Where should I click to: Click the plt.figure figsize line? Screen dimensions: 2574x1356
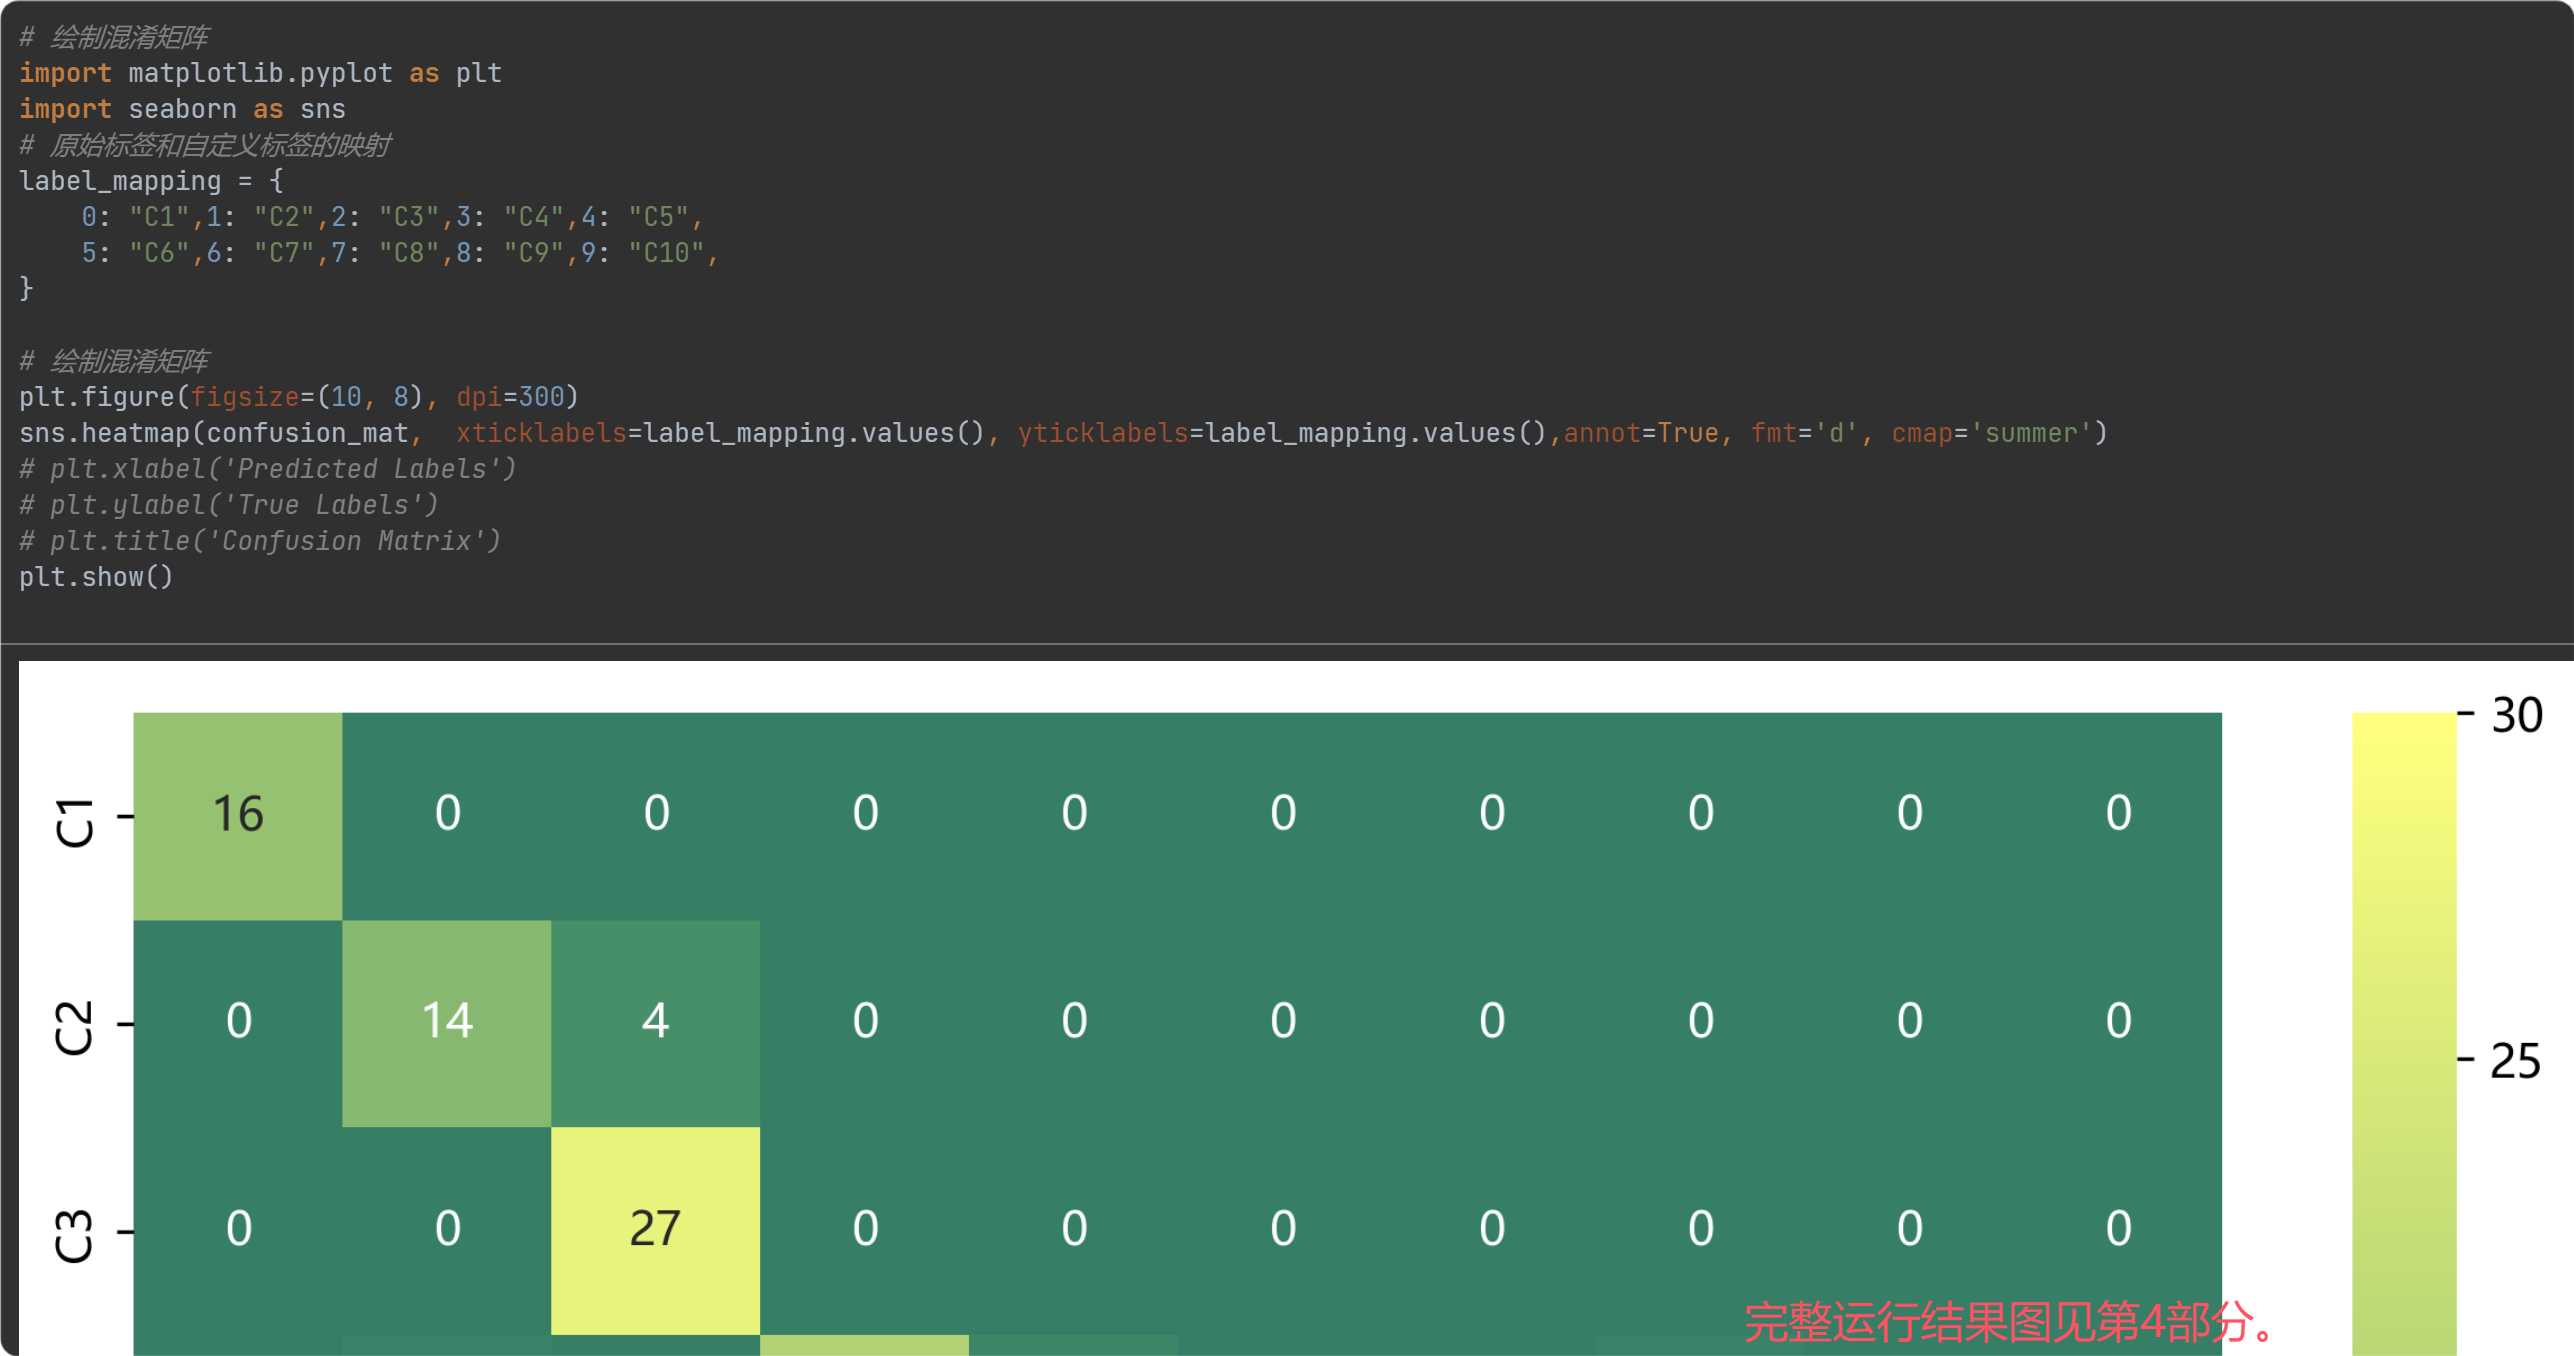click(298, 397)
